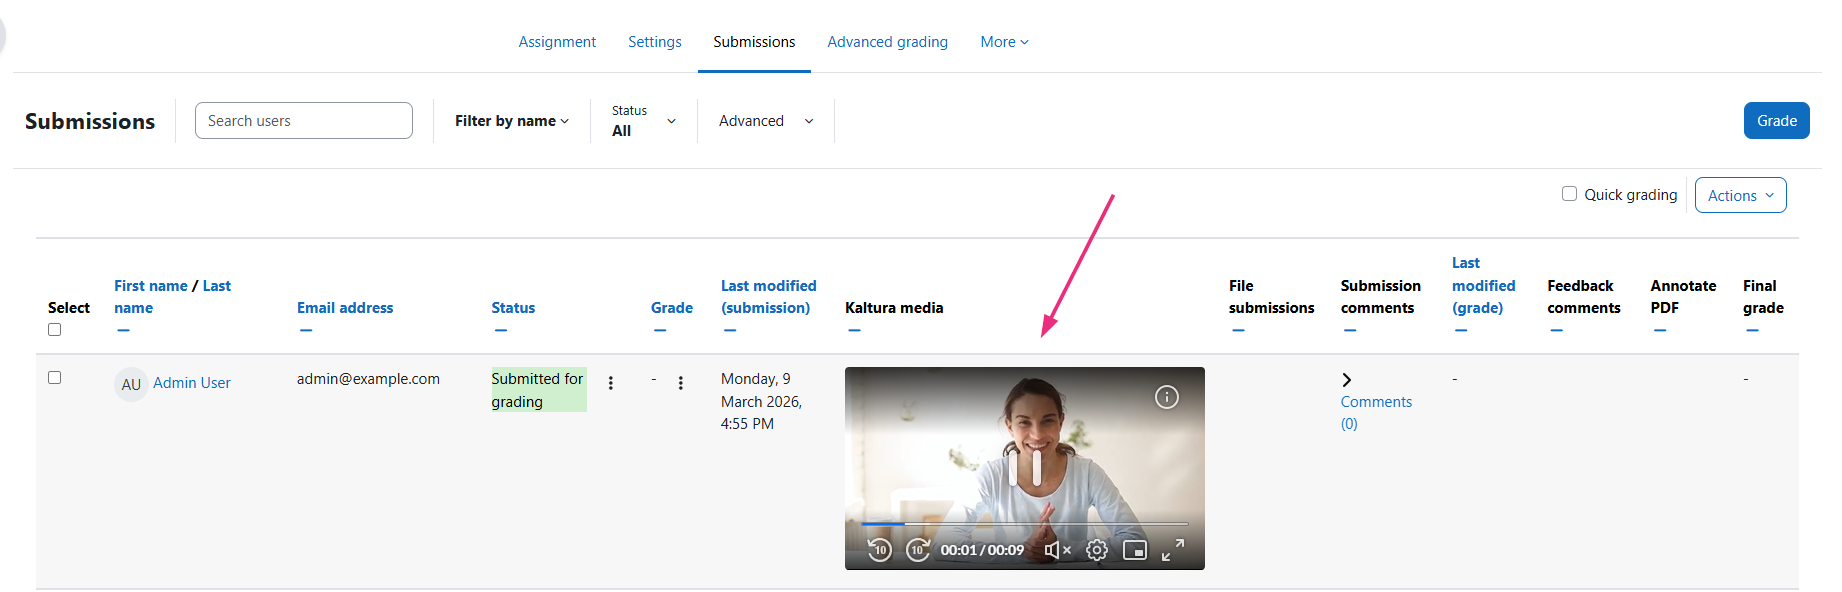Image resolution: width=1842 pixels, height=592 pixels.
Task: Click the blue Grade button
Action: (1777, 121)
